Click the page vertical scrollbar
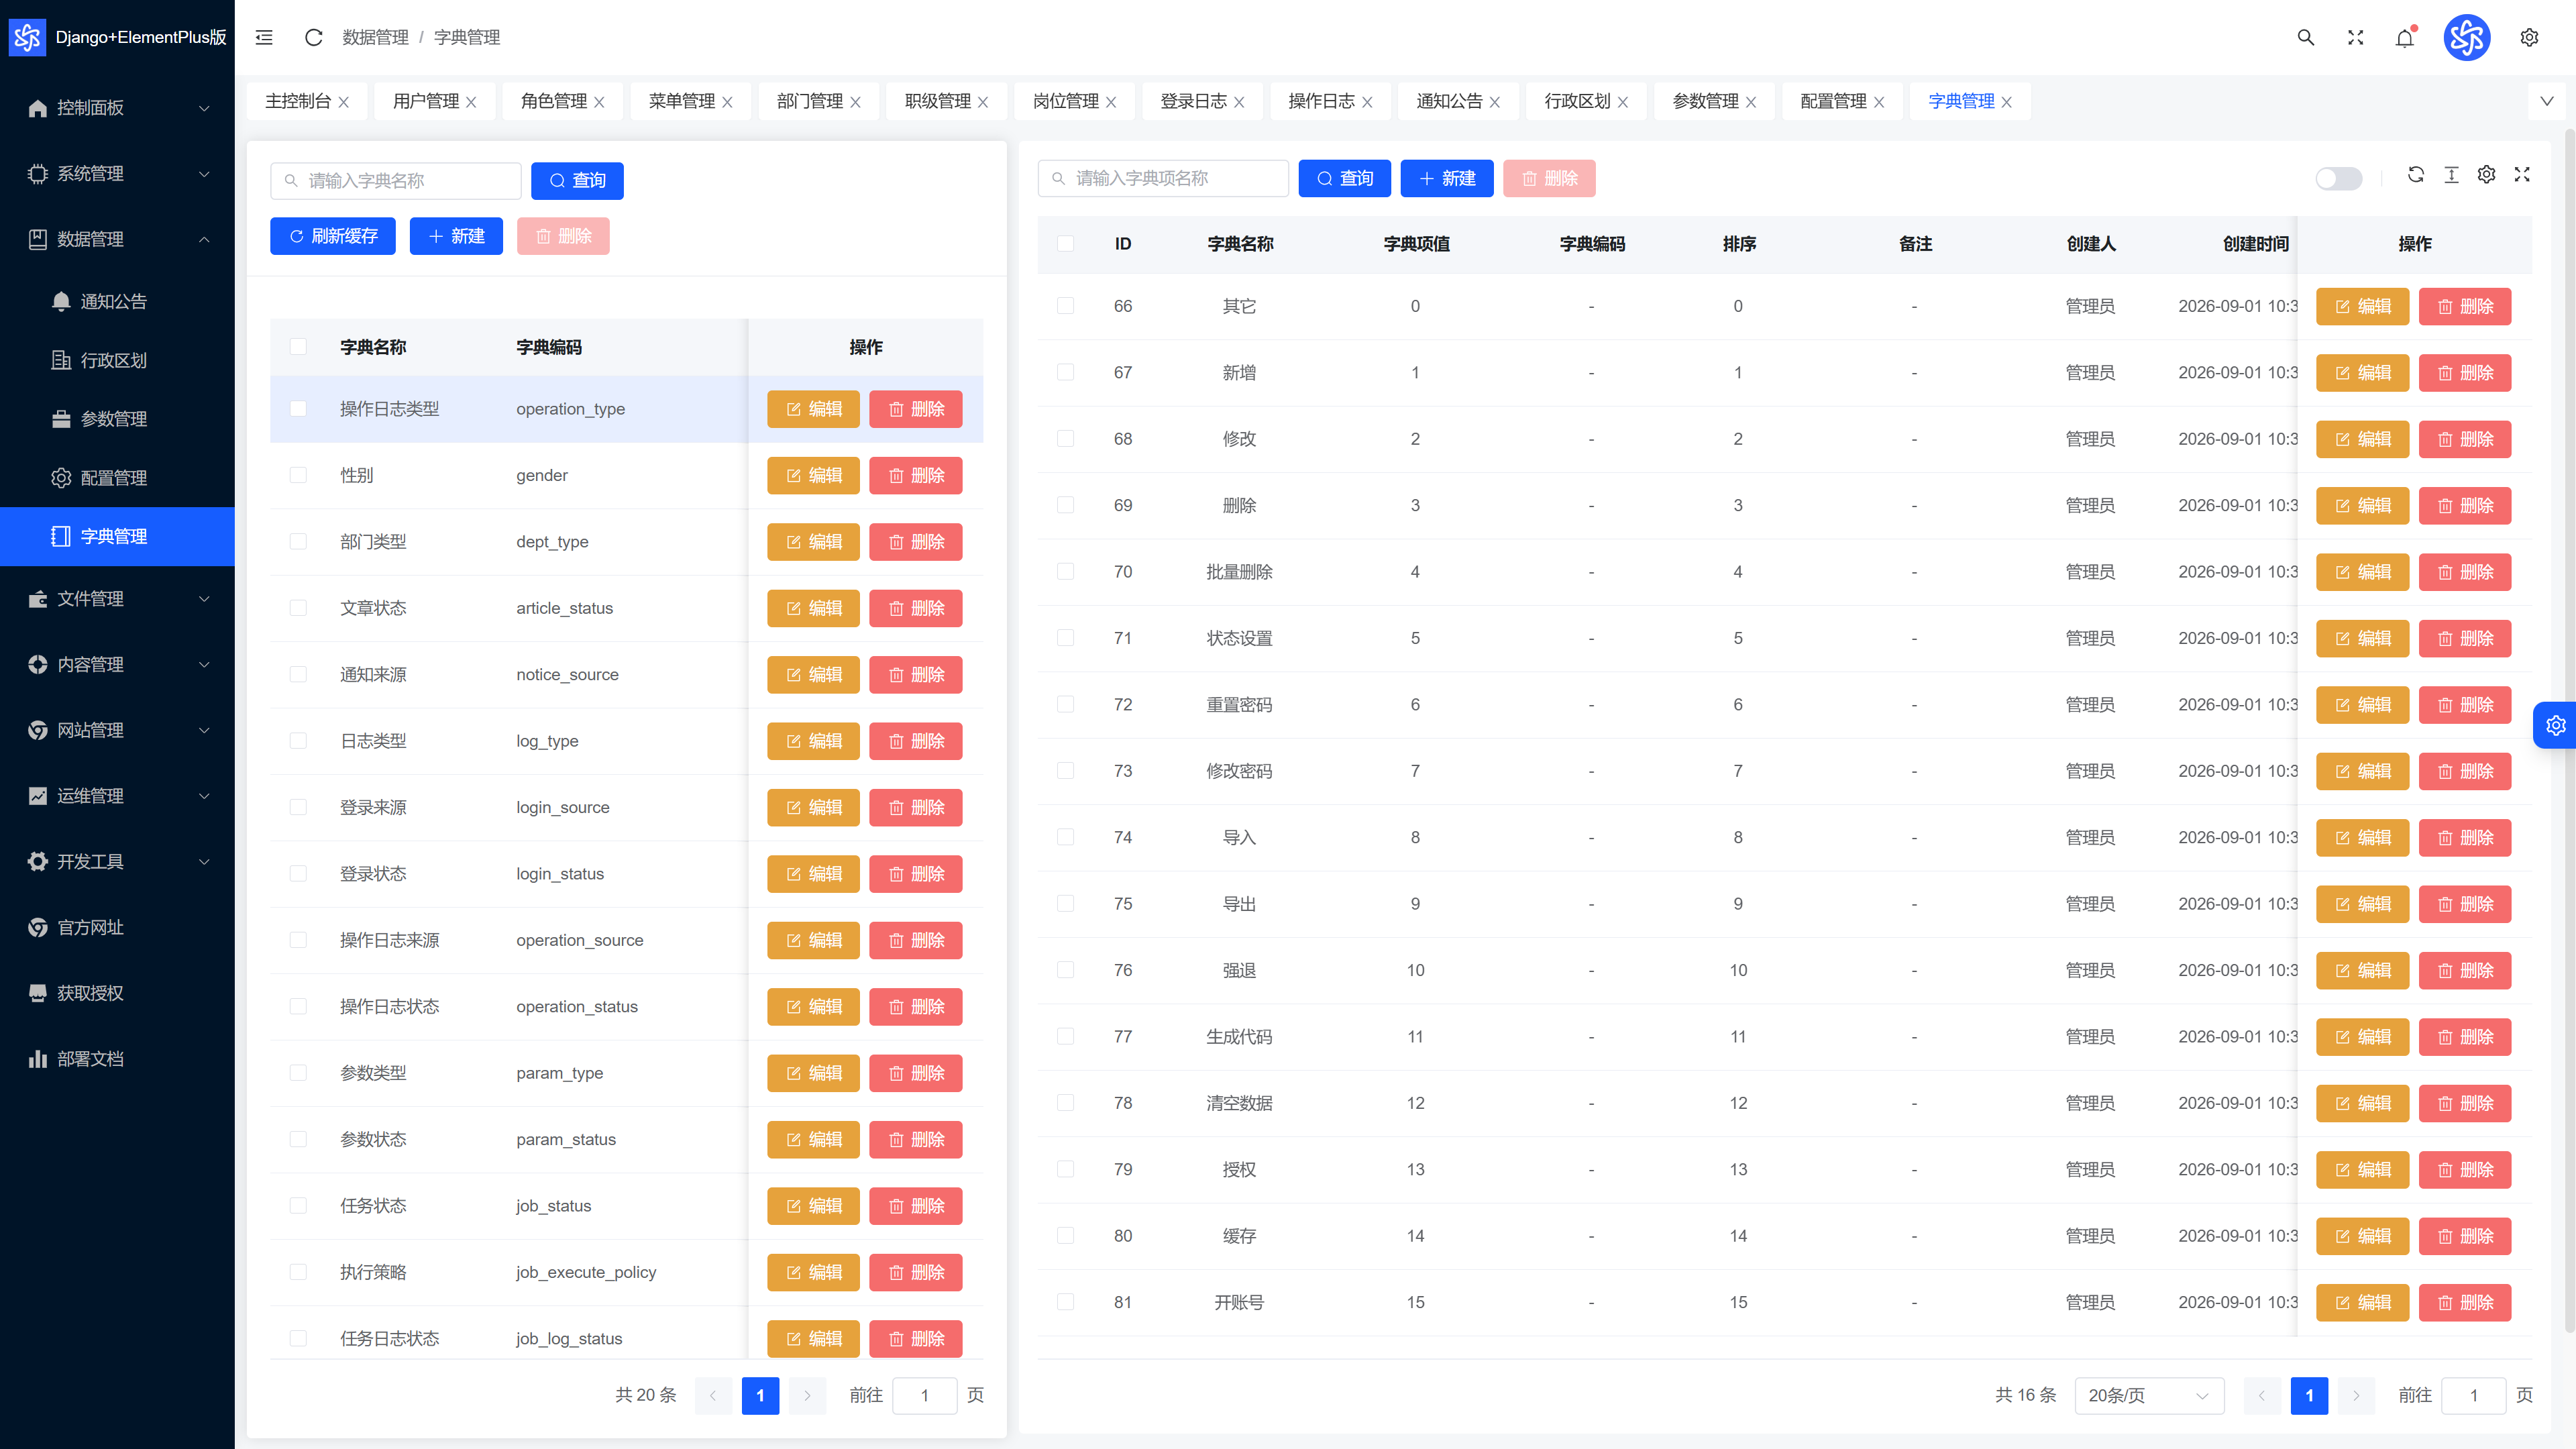This screenshot has height=1449, width=2576. [2570, 730]
